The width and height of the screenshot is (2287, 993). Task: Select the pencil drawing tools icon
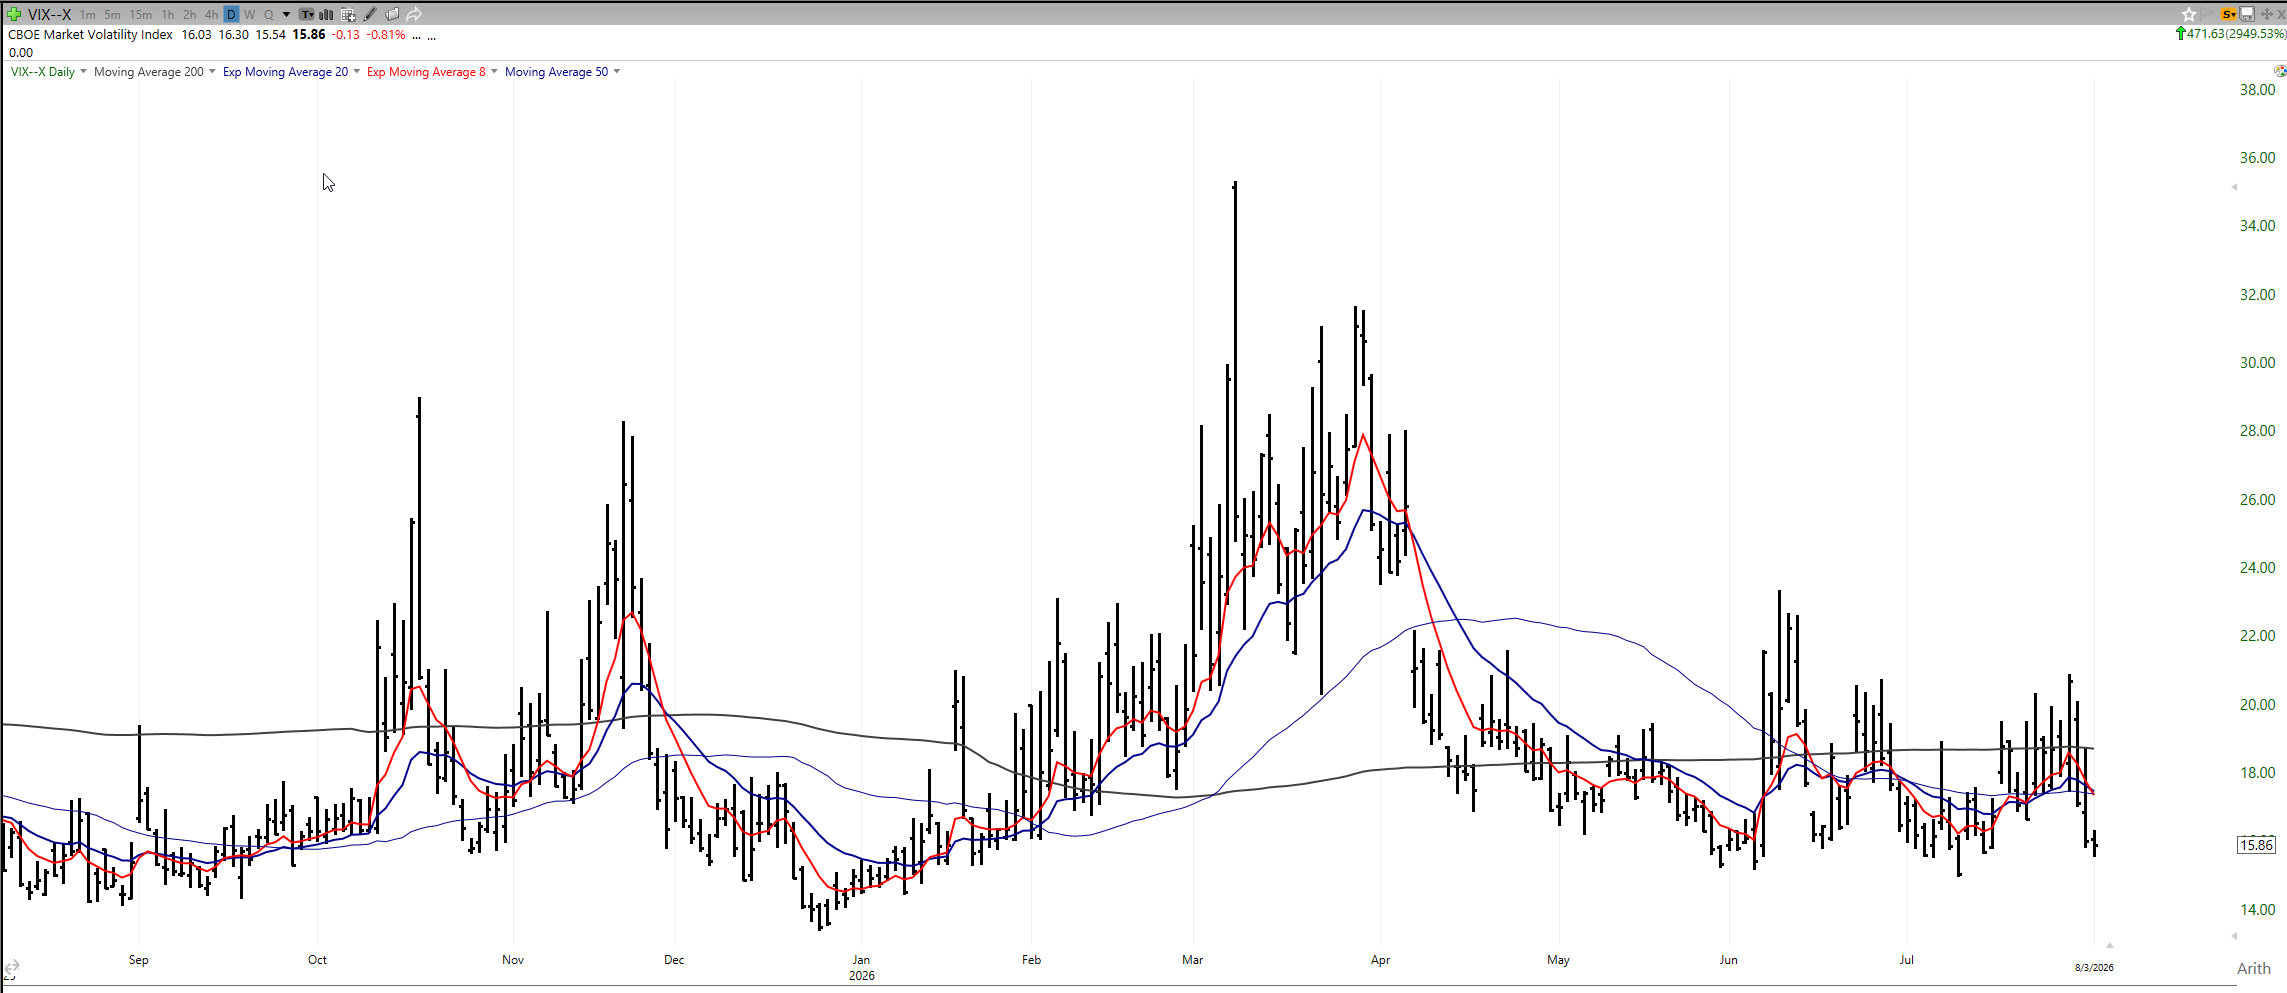coord(370,14)
